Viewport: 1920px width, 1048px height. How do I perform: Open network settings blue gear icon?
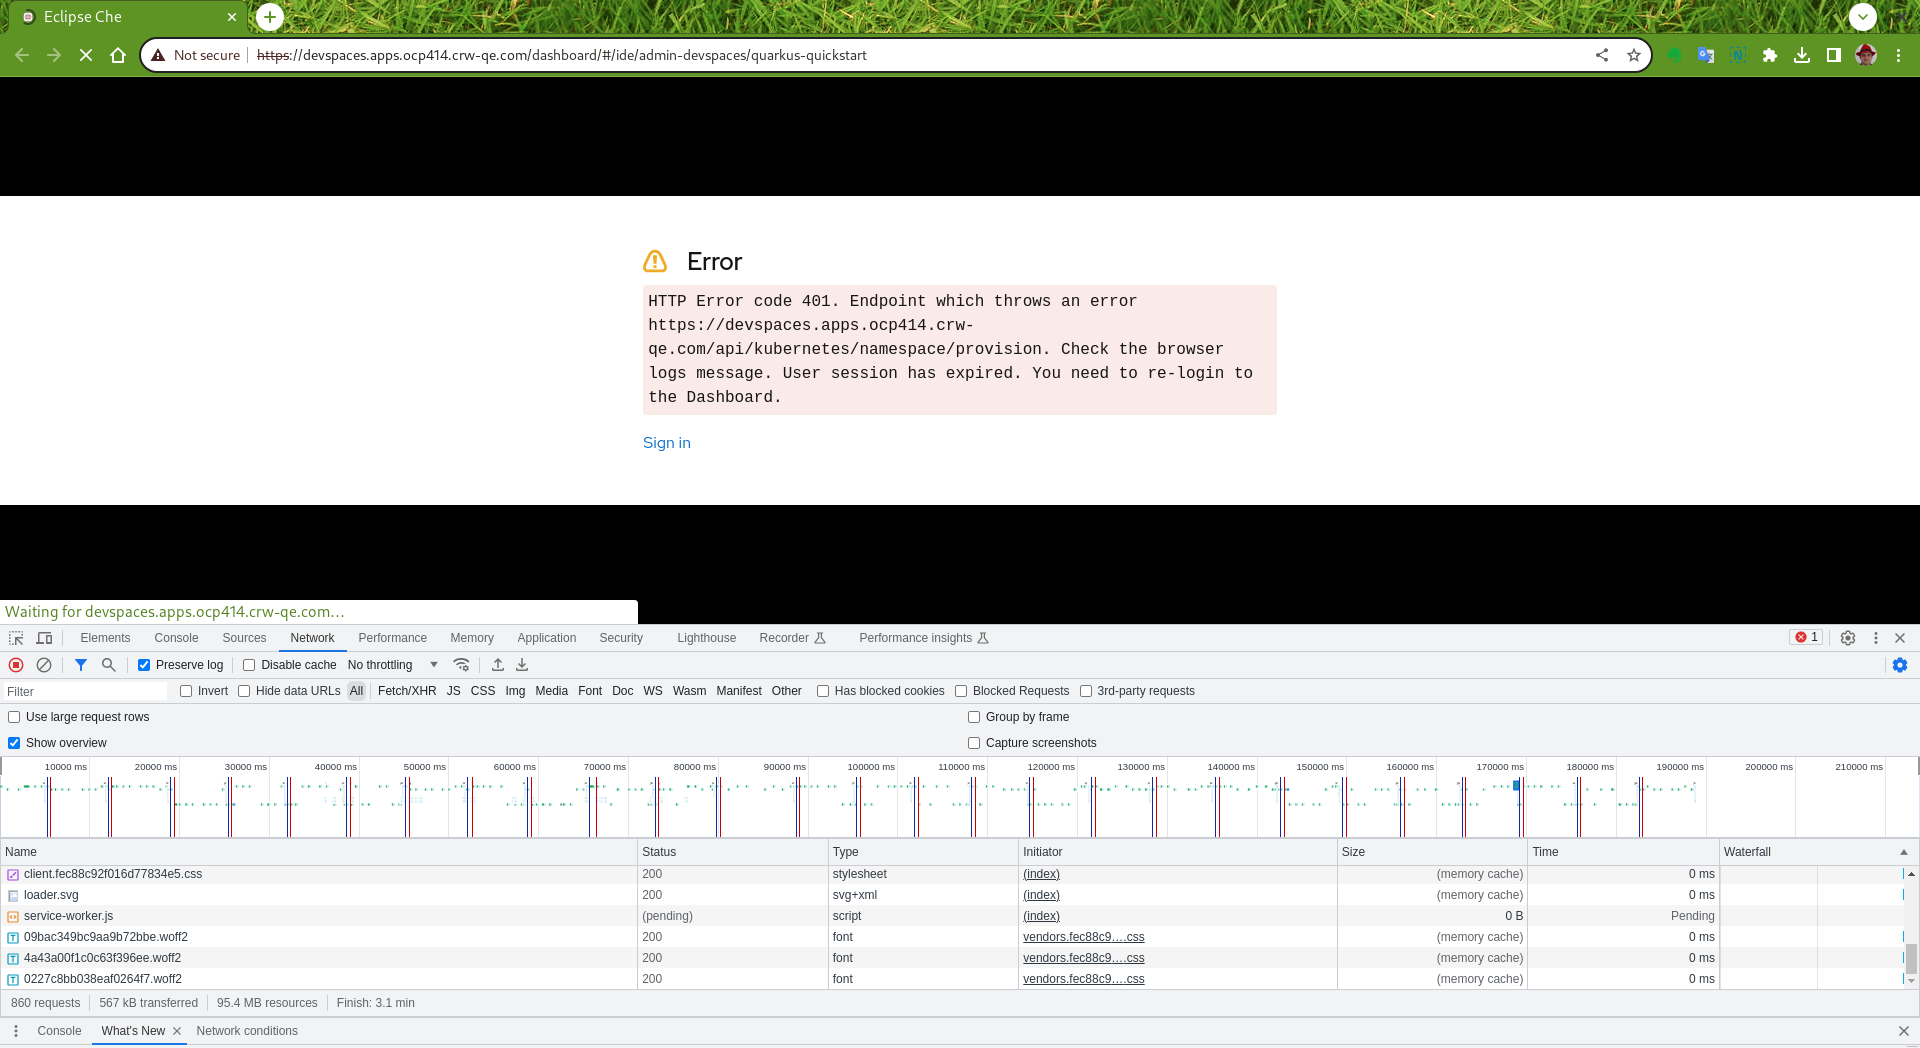[1900, 665]
